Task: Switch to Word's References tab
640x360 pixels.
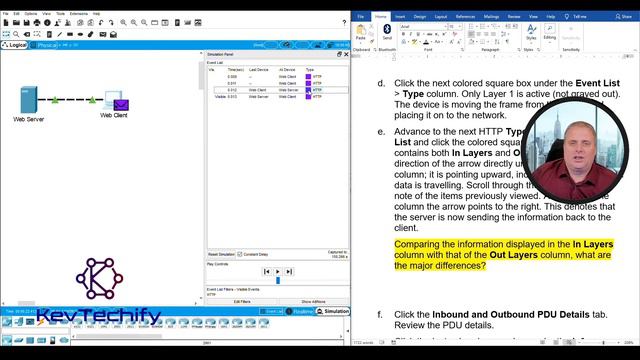Action: click(465, 17)
